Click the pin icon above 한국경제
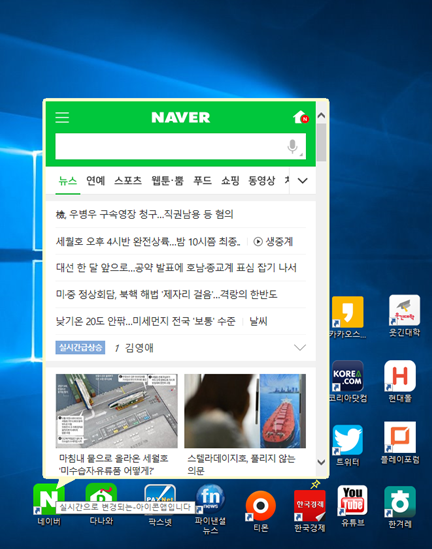 click(315, 484)
